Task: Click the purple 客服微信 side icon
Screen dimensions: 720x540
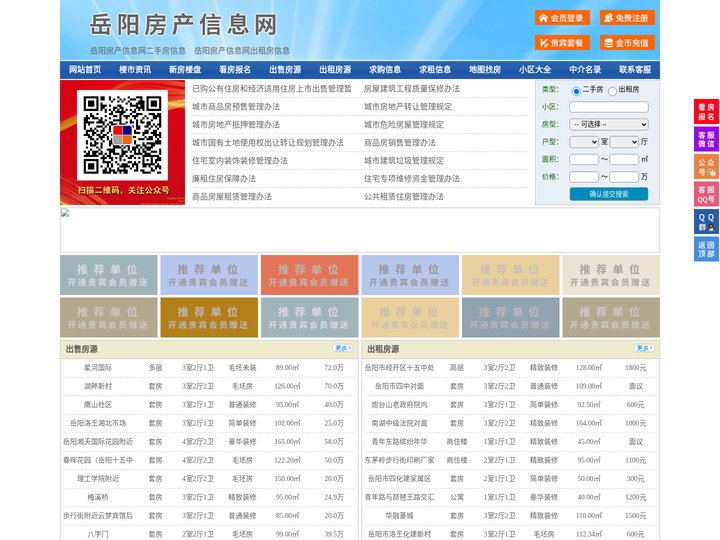Action: click(706, 139)
